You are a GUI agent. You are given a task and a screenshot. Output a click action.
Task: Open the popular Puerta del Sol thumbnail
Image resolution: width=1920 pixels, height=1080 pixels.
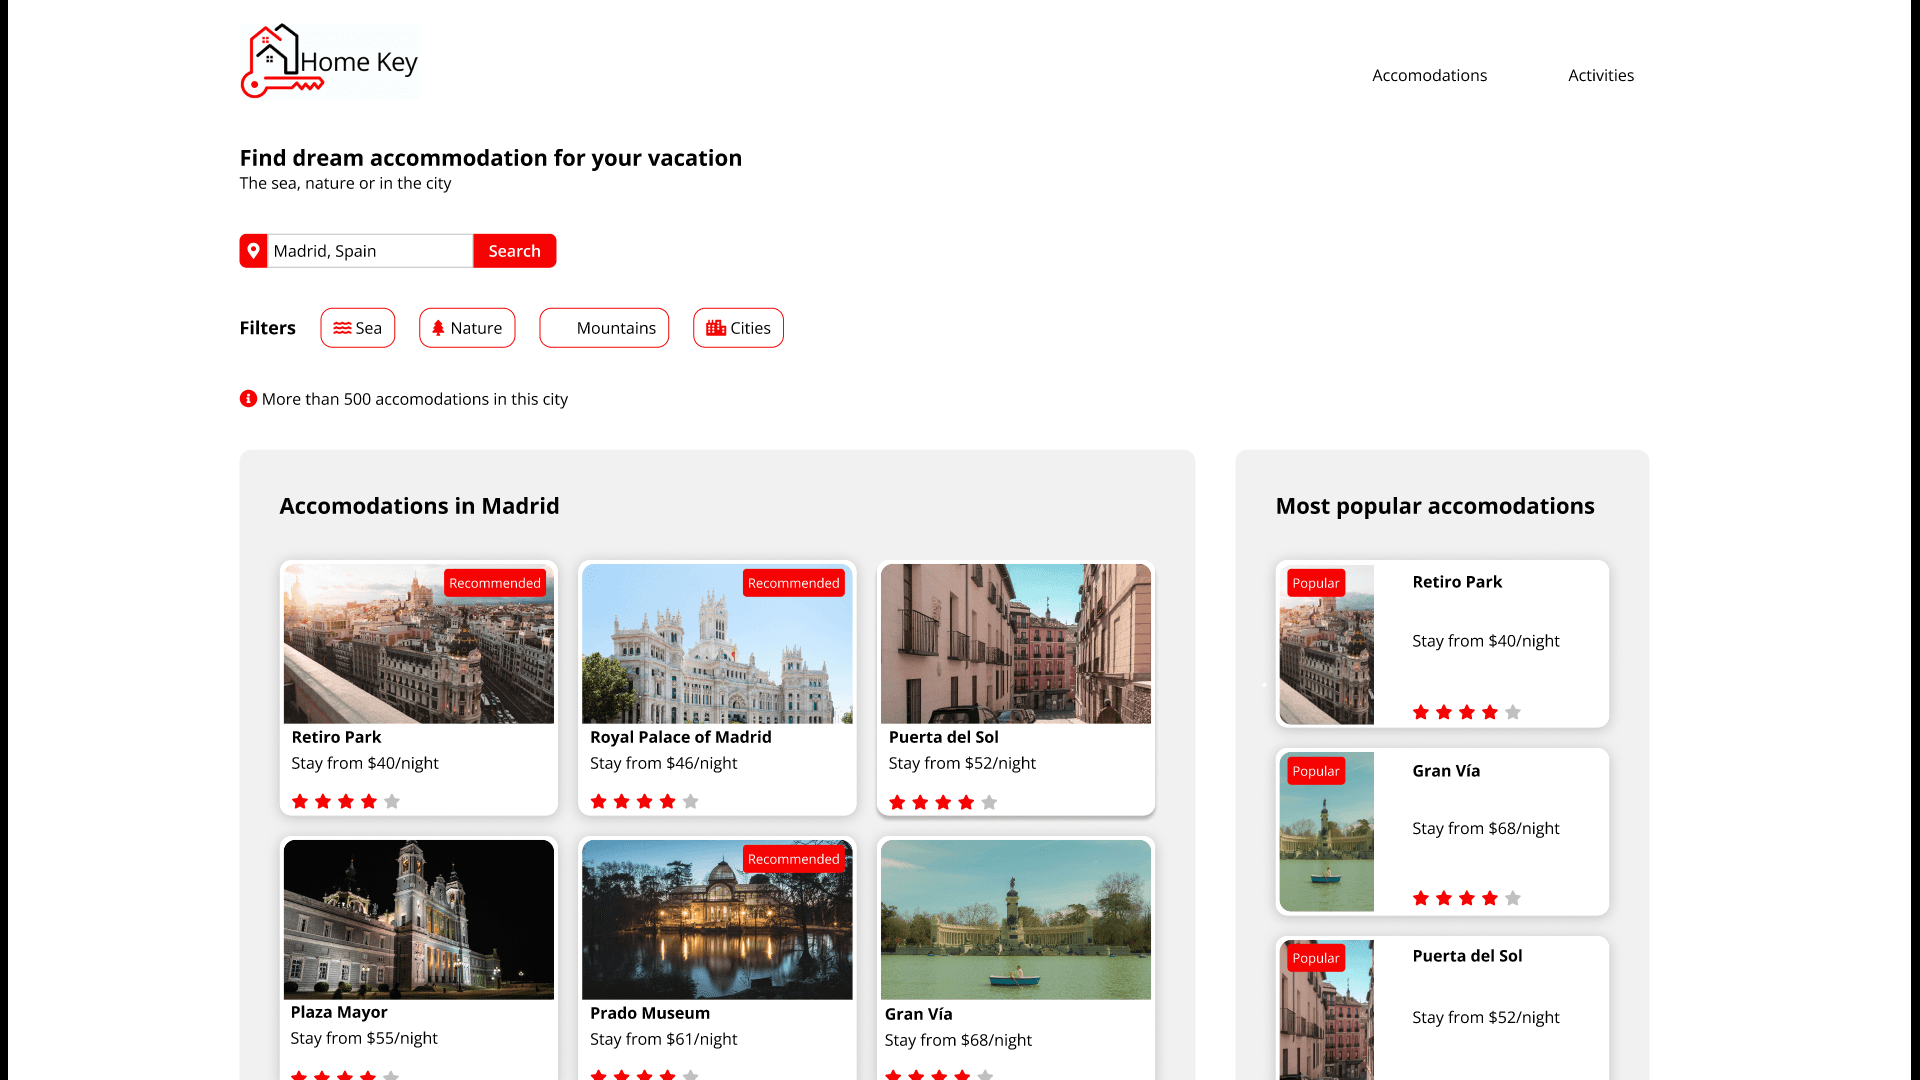click(1327, 1010)
